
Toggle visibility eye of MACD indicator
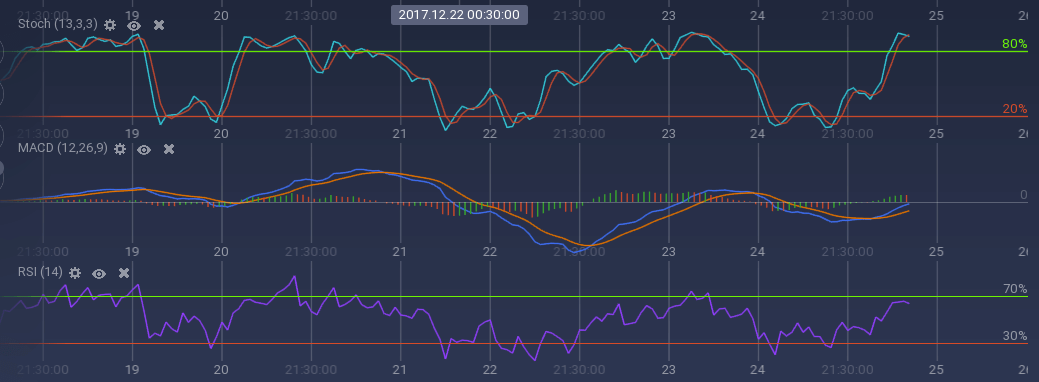144,149
